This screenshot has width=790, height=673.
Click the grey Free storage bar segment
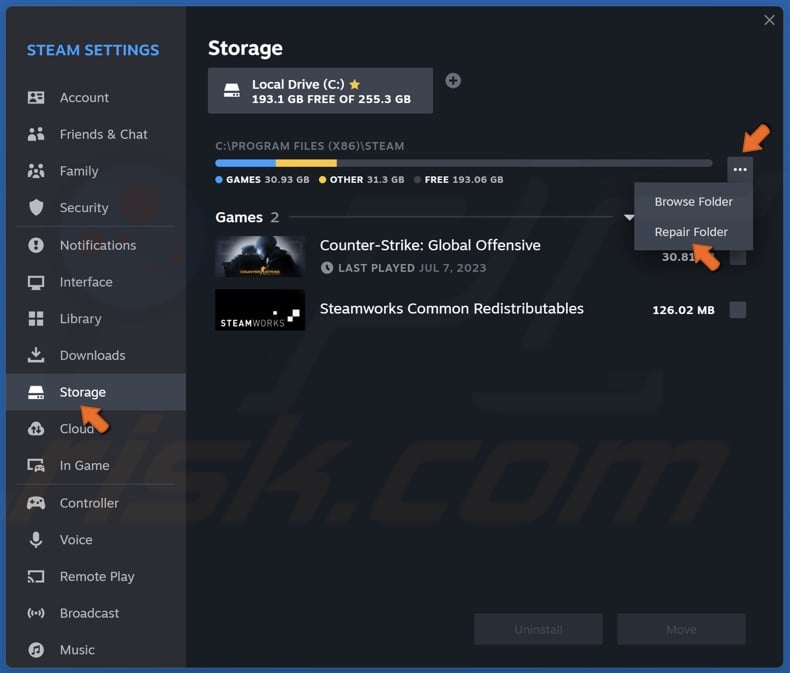(x=524, y=163)
